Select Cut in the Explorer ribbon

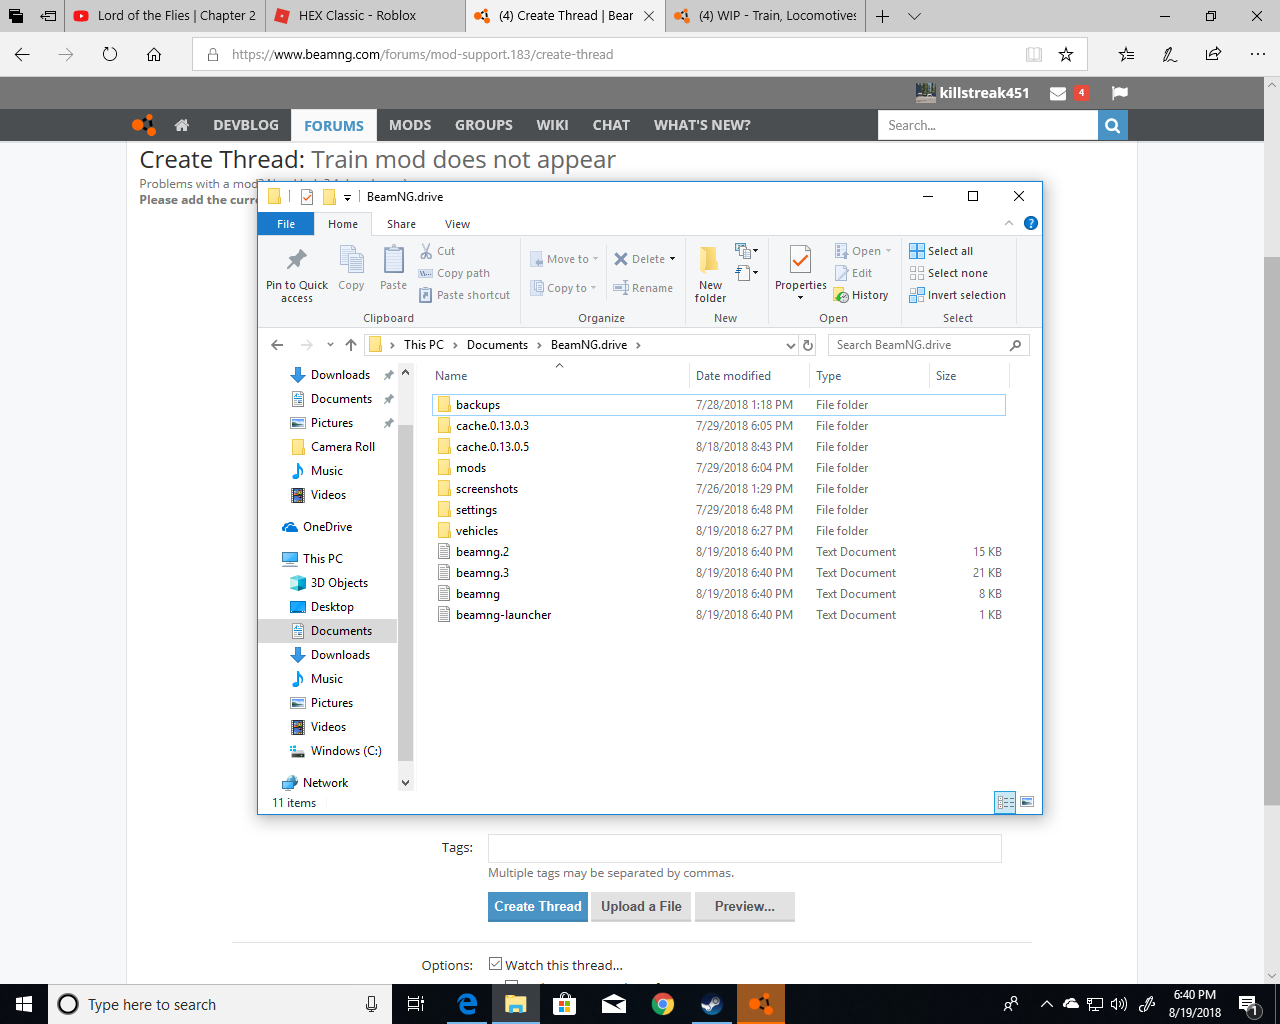(437, 251)
